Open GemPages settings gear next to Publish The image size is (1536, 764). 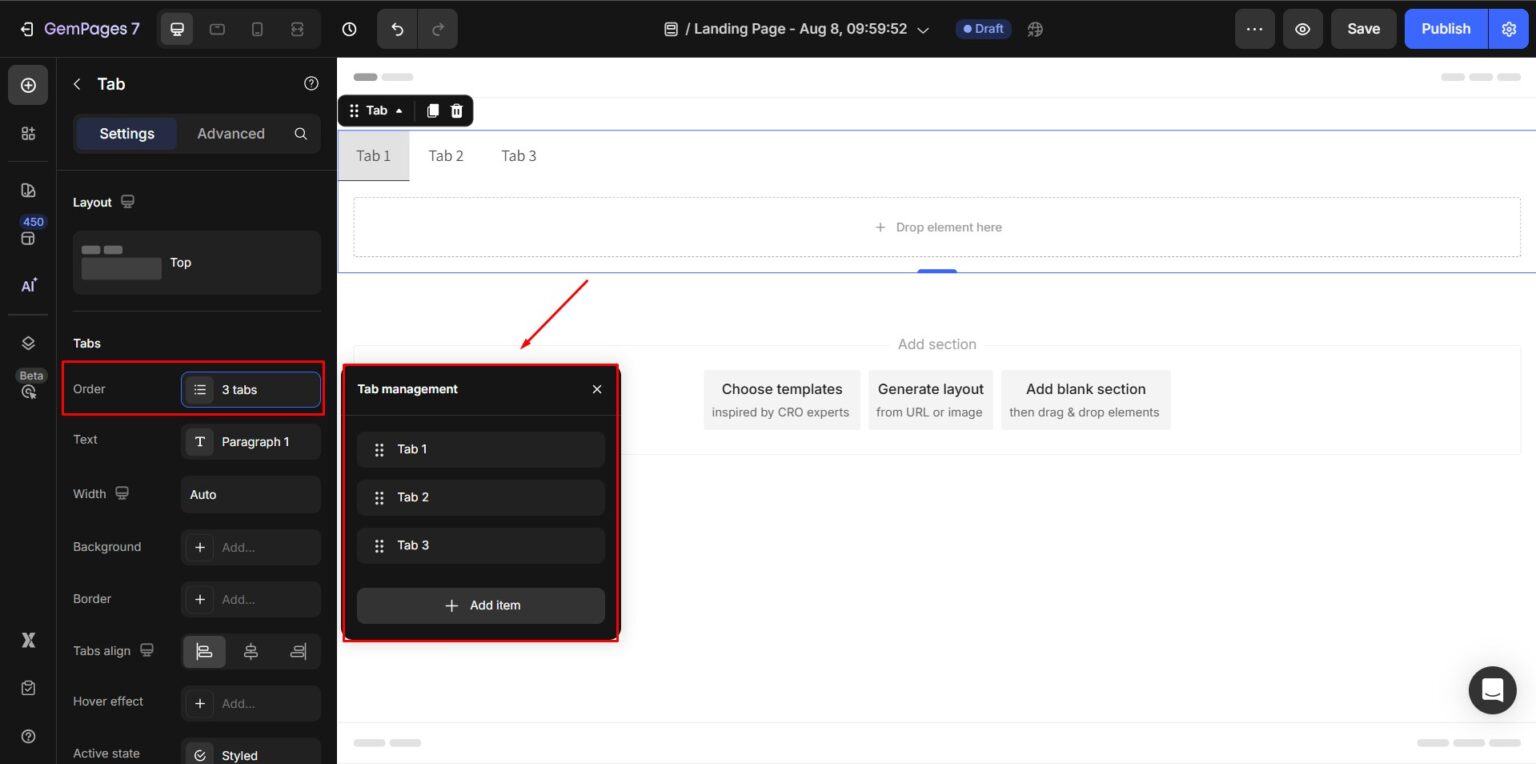tap(1509, 29)
